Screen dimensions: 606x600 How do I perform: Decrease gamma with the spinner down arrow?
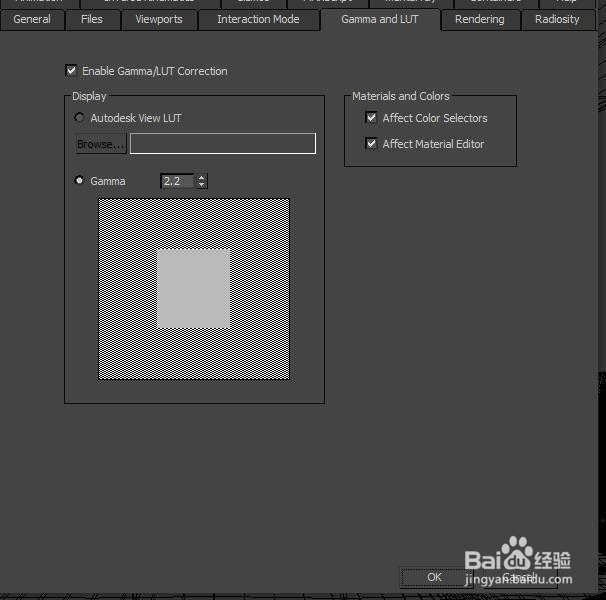click(201, 185)
